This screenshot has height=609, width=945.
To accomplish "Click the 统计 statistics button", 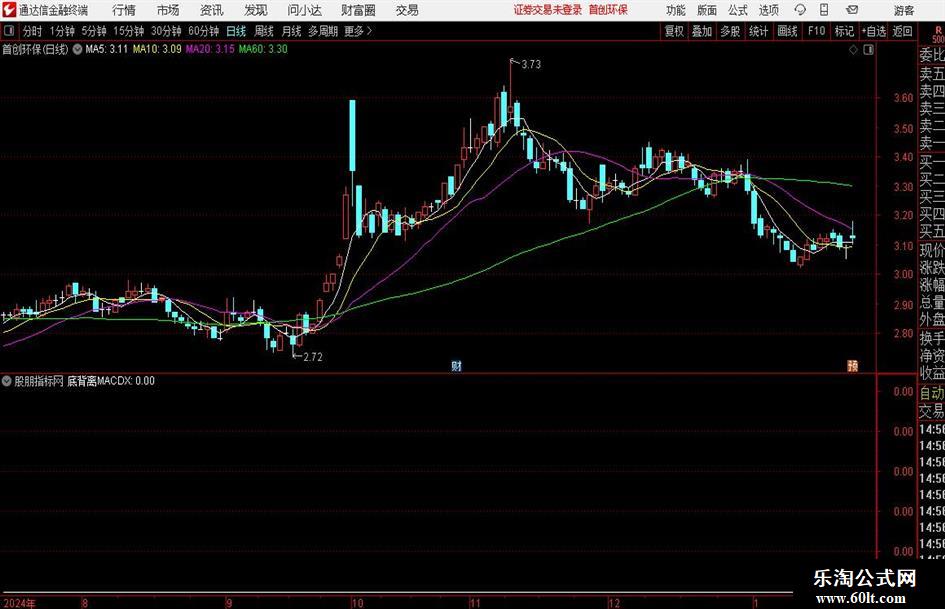I will pyautogui.click(x=758, y=31).
